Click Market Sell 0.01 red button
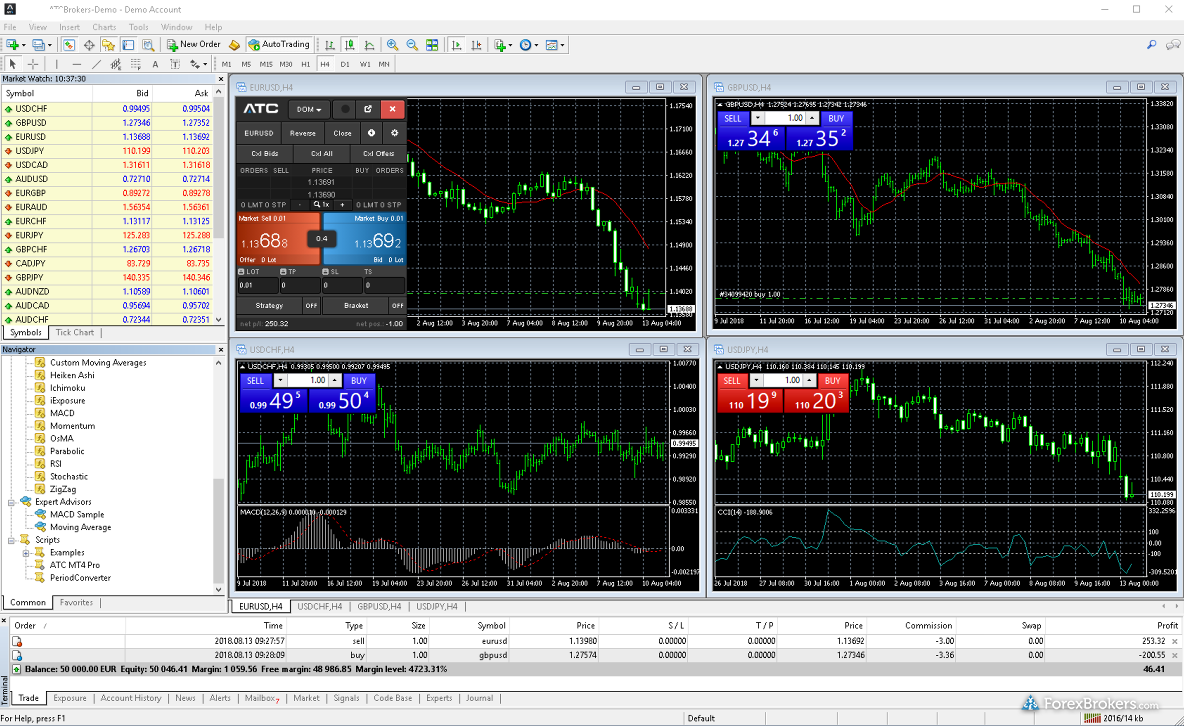Image resolution: width=1184 pixels, height=726 pixels. (278, 238)
